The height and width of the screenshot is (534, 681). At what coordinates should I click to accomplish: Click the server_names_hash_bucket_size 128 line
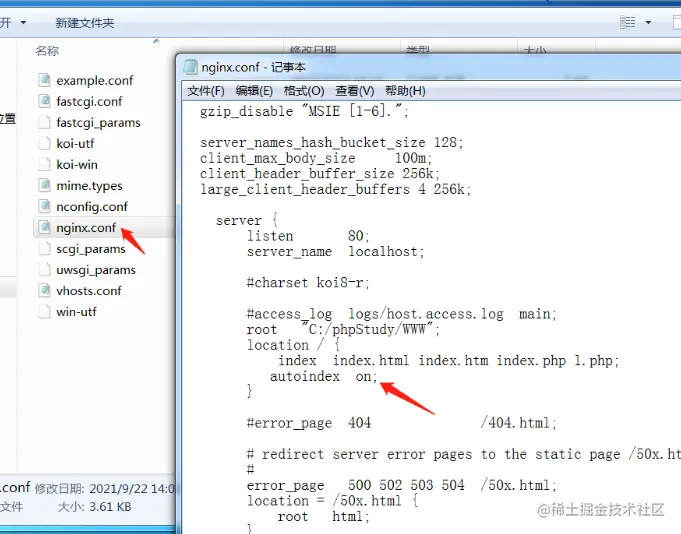point(331,143)
